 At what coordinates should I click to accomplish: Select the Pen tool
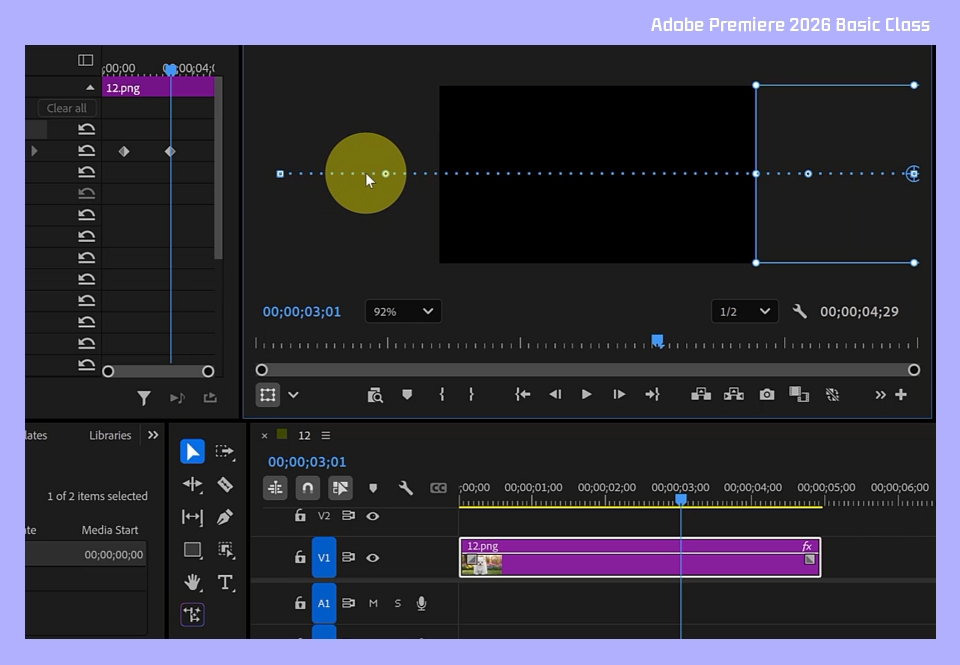coord(225,517)
